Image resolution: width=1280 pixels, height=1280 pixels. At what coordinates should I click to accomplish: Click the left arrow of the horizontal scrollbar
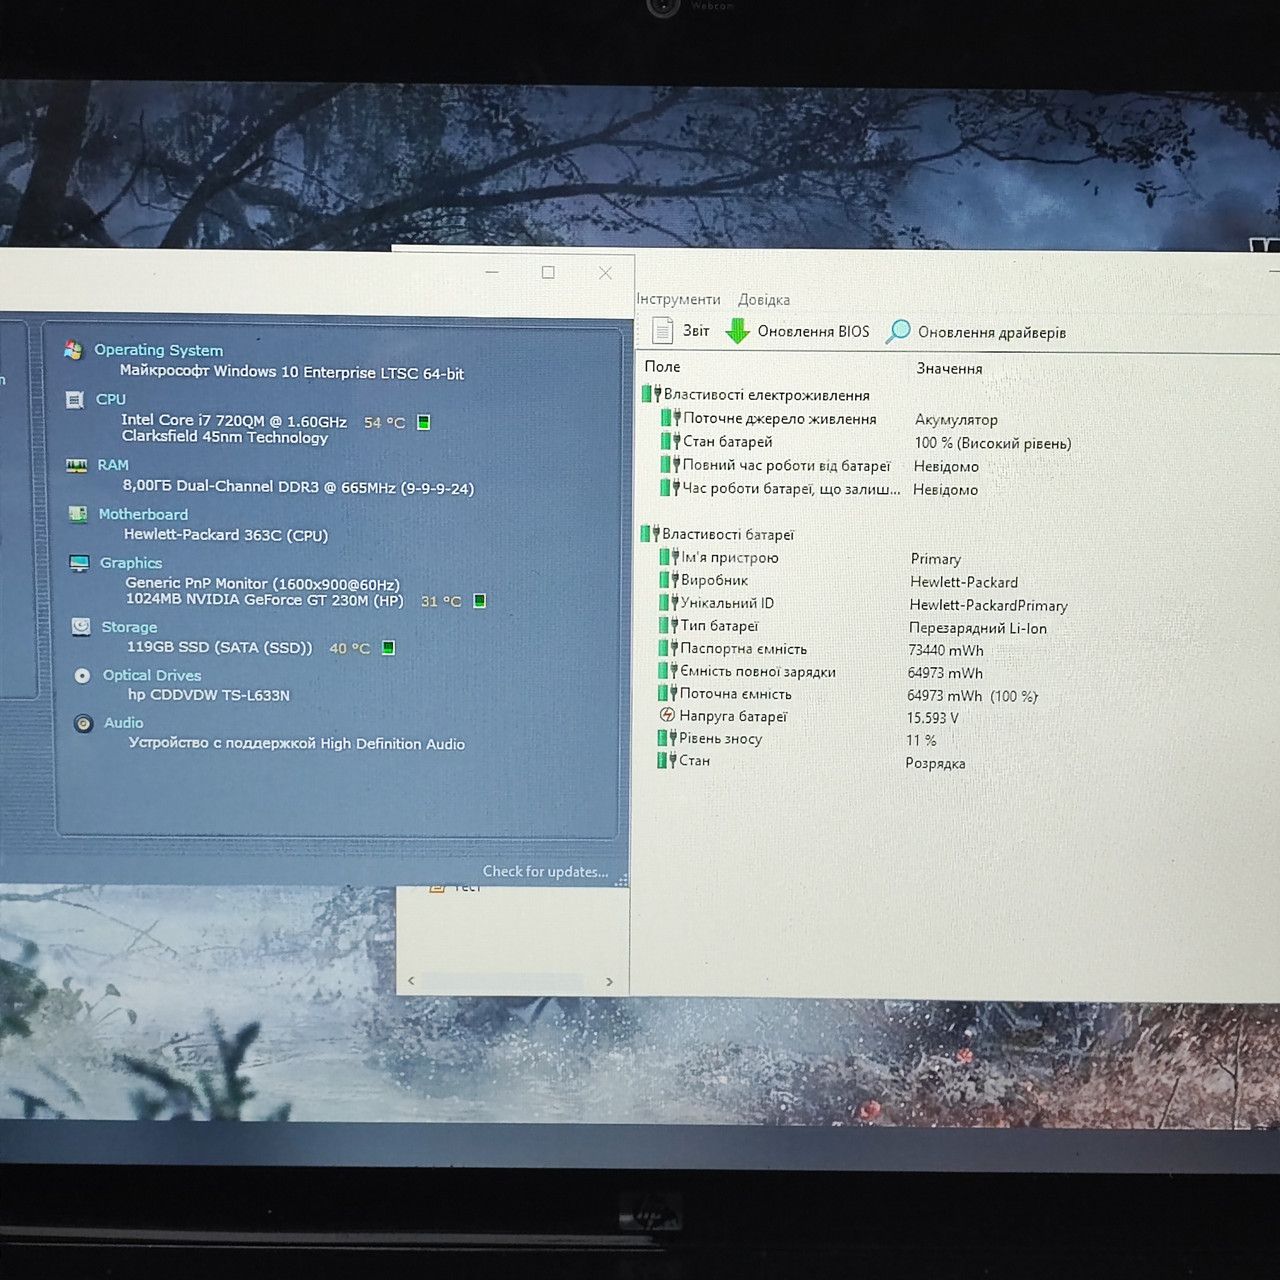pyautogui.click(x=411, y=981)
